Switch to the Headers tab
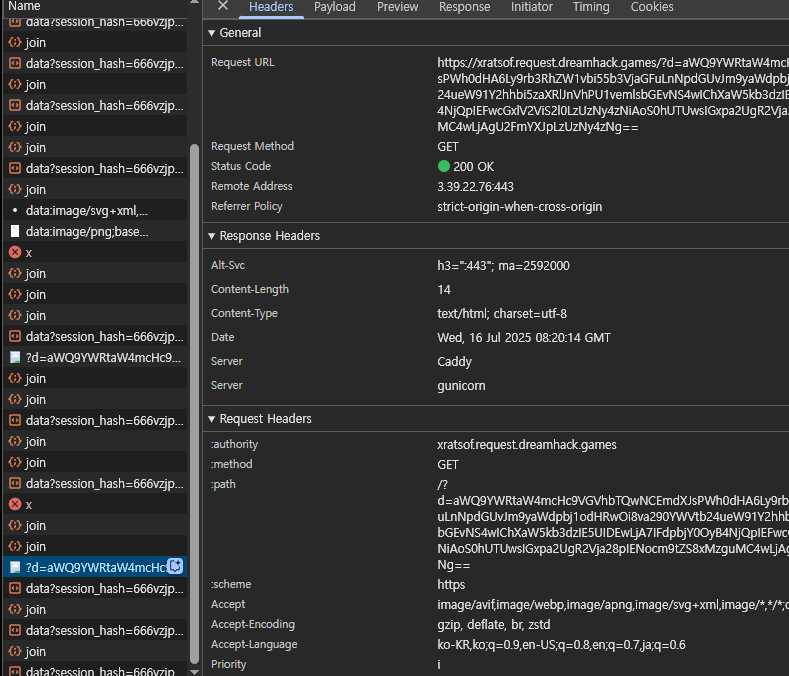Viewport: 789px width, 676px height. [x=271, y=7]
